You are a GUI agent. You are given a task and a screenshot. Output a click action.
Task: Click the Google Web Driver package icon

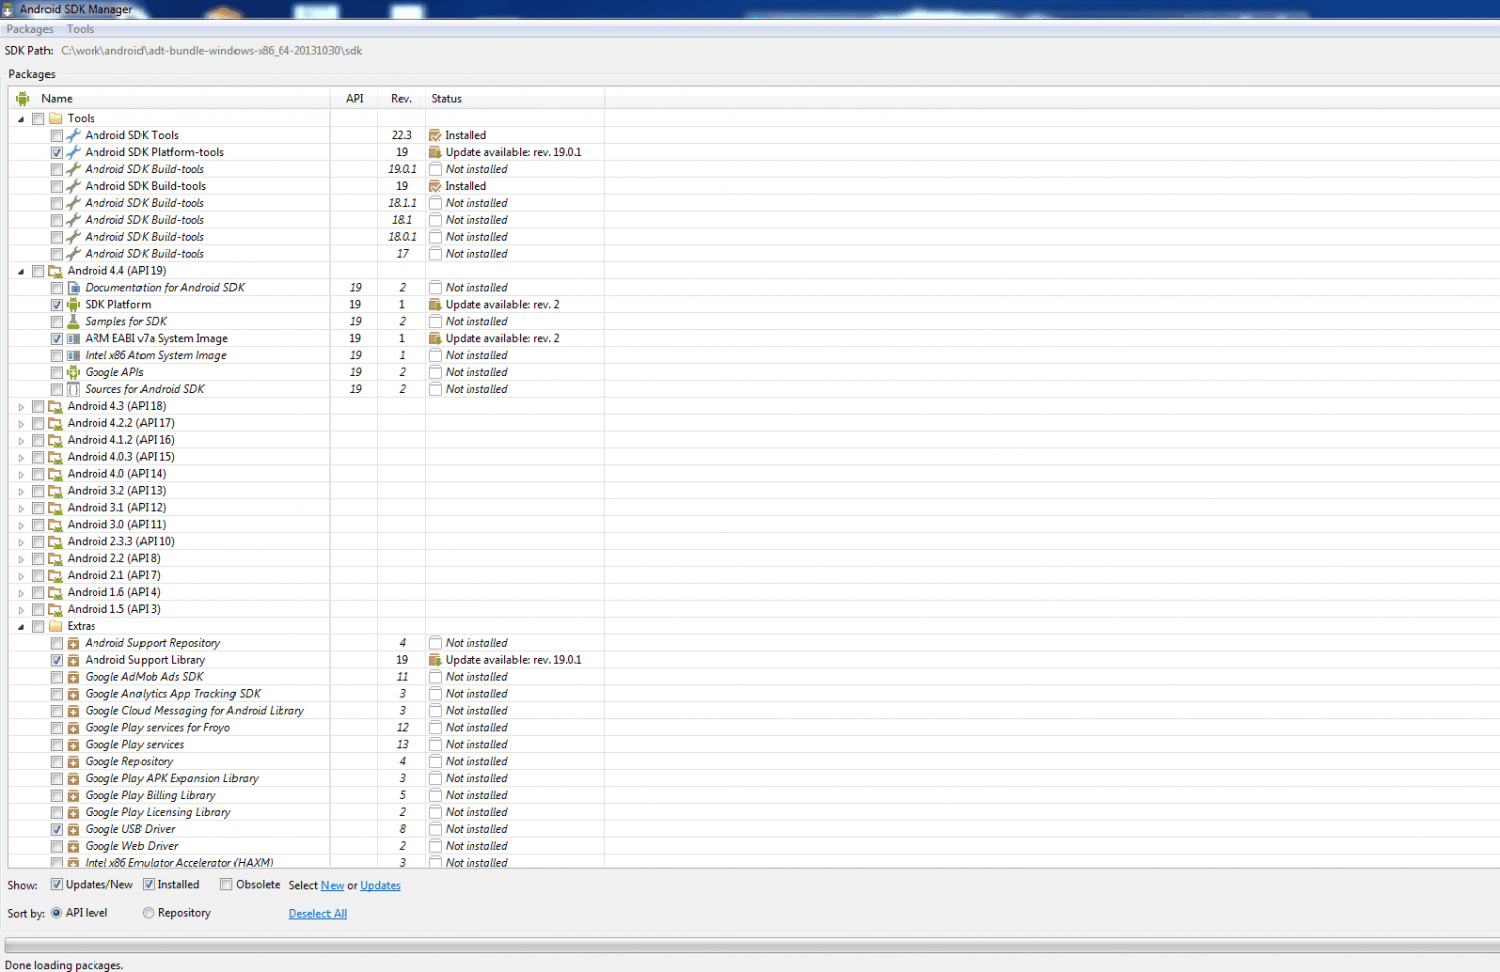tap(73, 847)
